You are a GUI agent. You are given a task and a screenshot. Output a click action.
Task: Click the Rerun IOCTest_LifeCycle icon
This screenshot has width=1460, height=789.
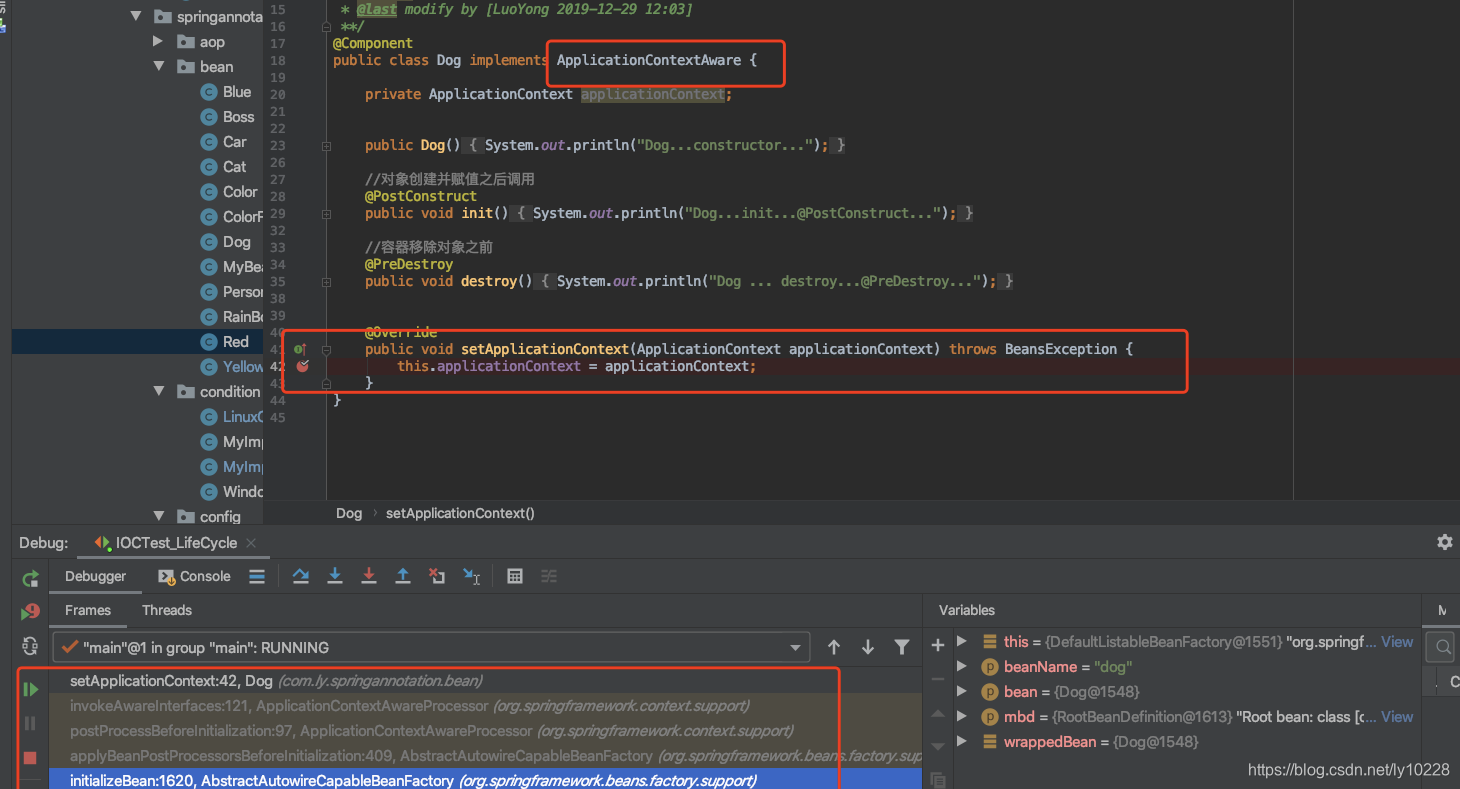pos(31,578)
